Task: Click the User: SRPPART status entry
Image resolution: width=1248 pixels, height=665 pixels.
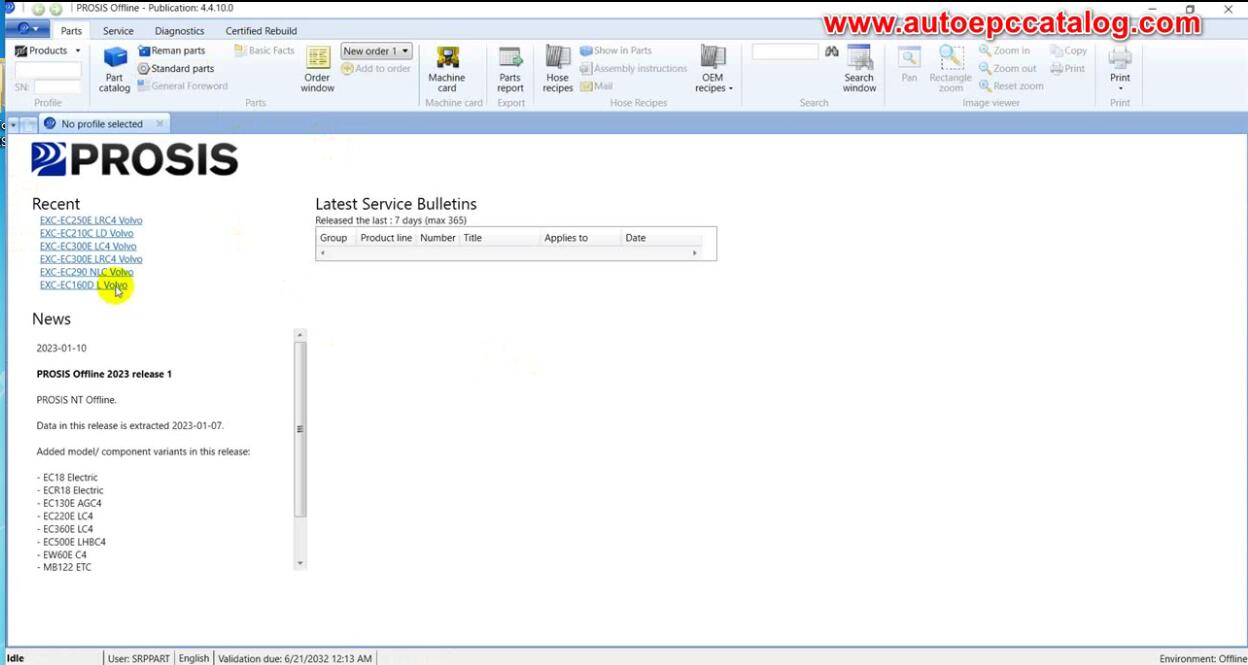Action: [139, 658]
